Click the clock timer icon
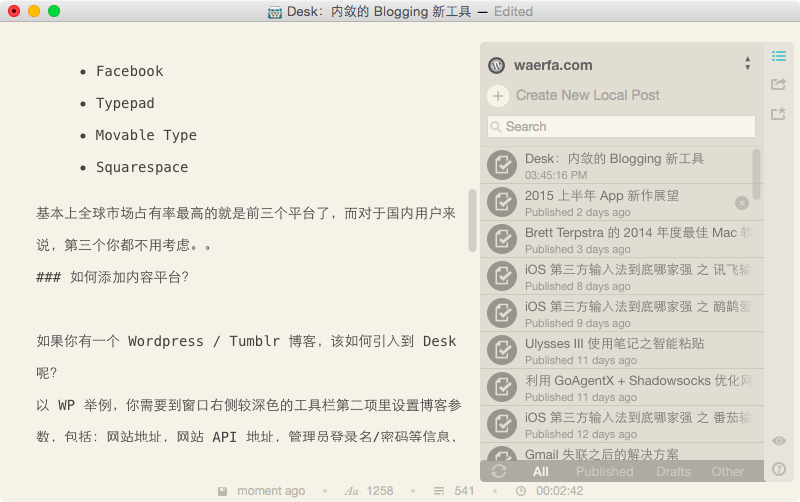This screenshot has height=502, width=800. point(520,491)
